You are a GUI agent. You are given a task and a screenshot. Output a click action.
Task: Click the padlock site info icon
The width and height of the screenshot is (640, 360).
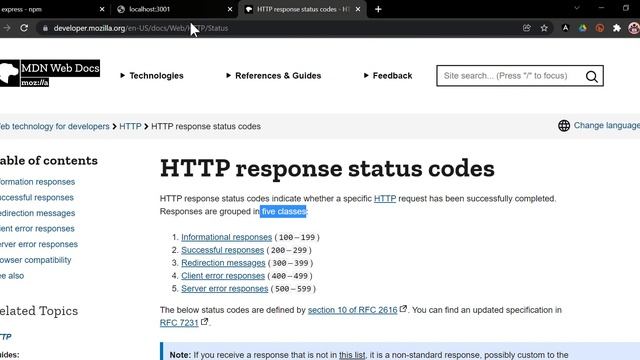tap(45, 28)
